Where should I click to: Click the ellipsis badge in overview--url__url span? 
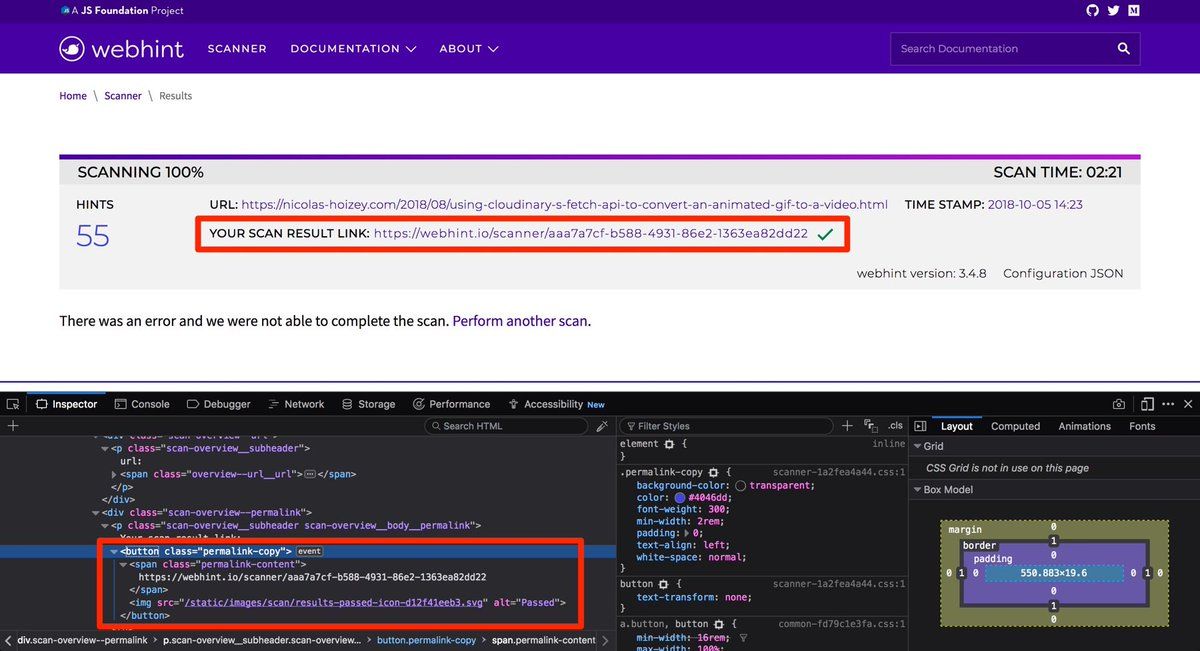(x=310, y=474)
